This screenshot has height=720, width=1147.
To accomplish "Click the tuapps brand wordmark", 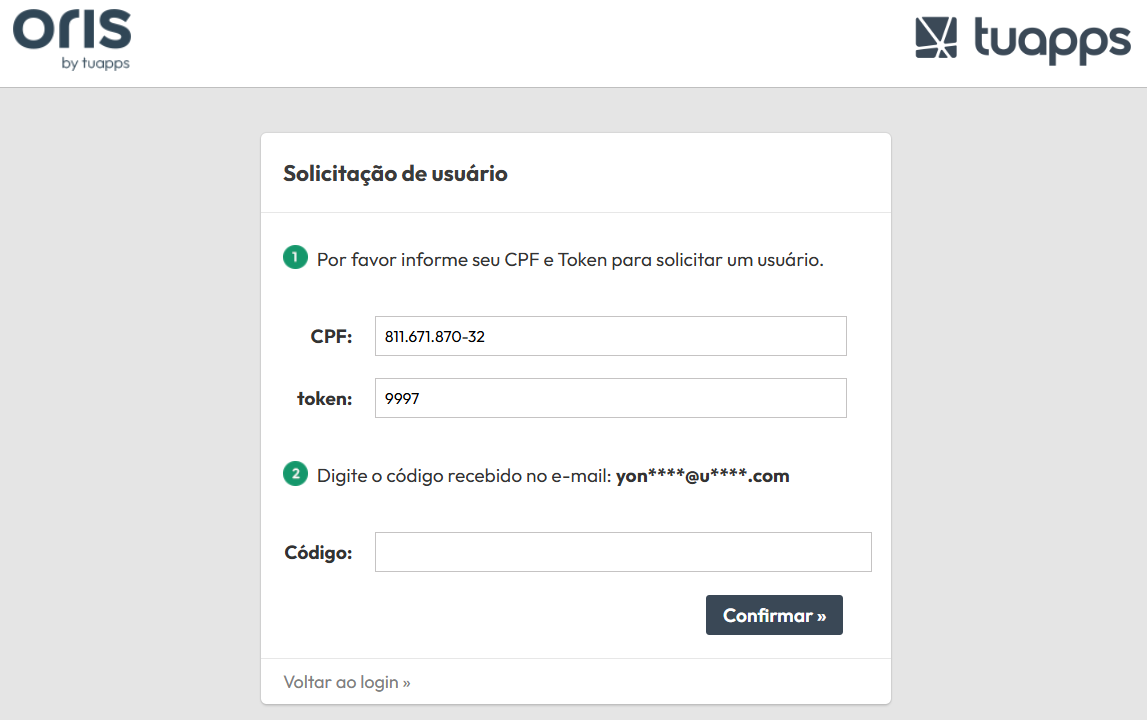I will [1052, 40].
